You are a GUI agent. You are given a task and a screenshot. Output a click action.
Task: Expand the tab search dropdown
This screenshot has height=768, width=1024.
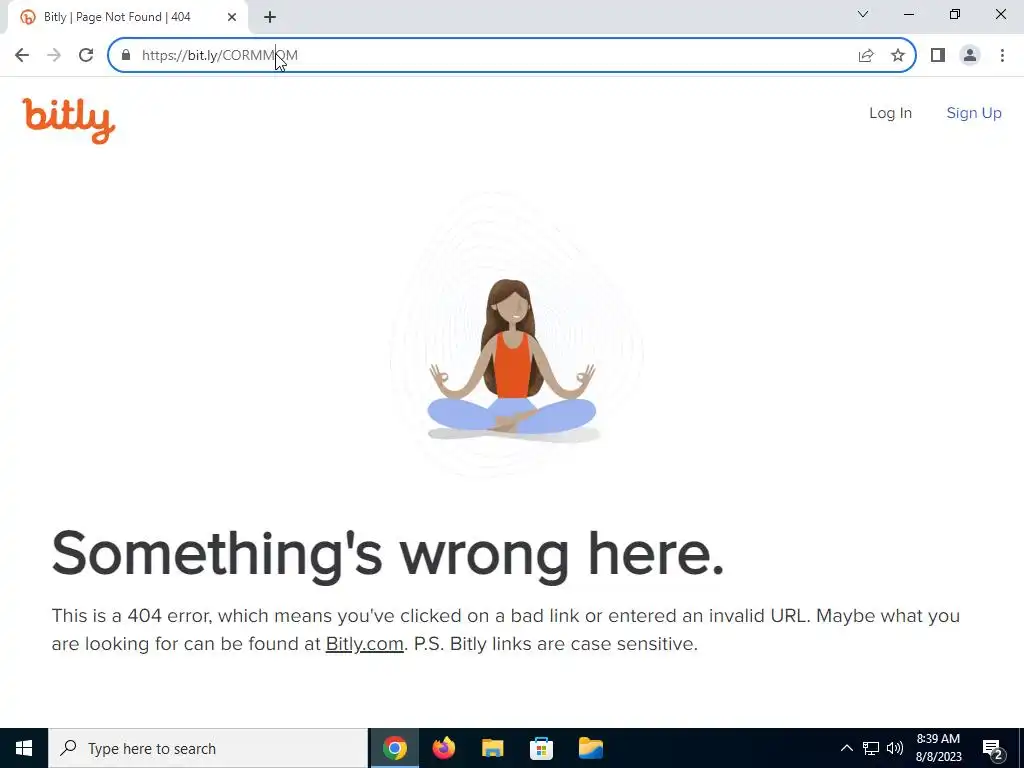(x=863, y=14)
